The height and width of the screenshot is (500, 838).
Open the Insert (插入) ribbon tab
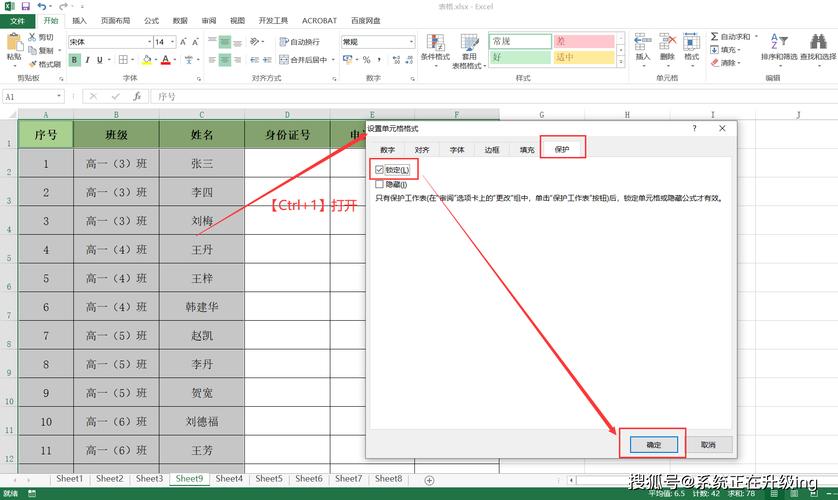pyautogui.click(x=79, y=20)
